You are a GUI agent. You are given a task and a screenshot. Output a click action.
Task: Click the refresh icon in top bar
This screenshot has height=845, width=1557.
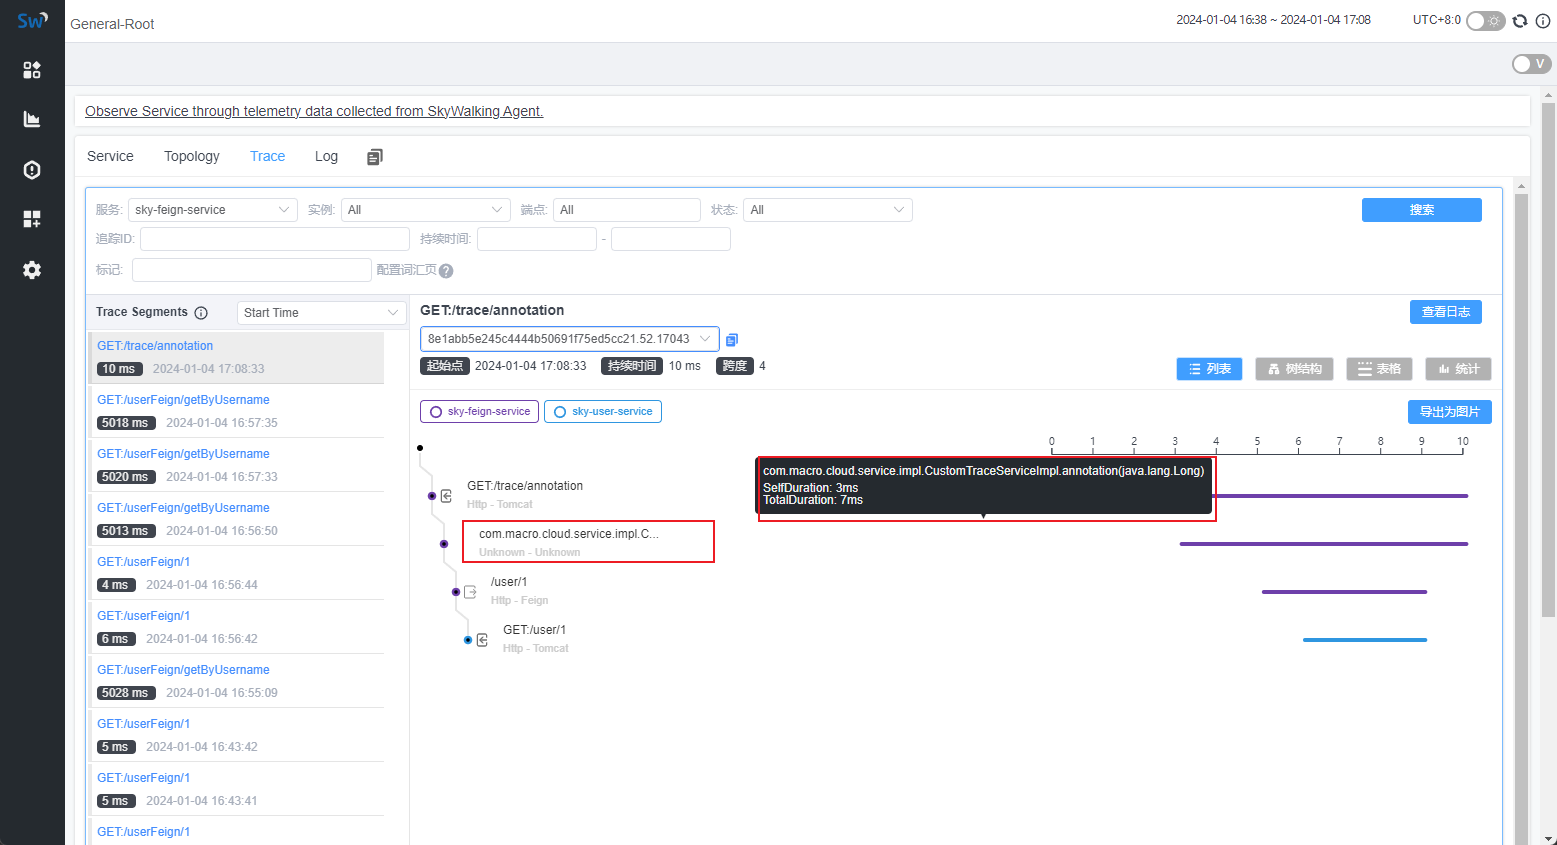pyautogui.click(x=1520, y=21)
